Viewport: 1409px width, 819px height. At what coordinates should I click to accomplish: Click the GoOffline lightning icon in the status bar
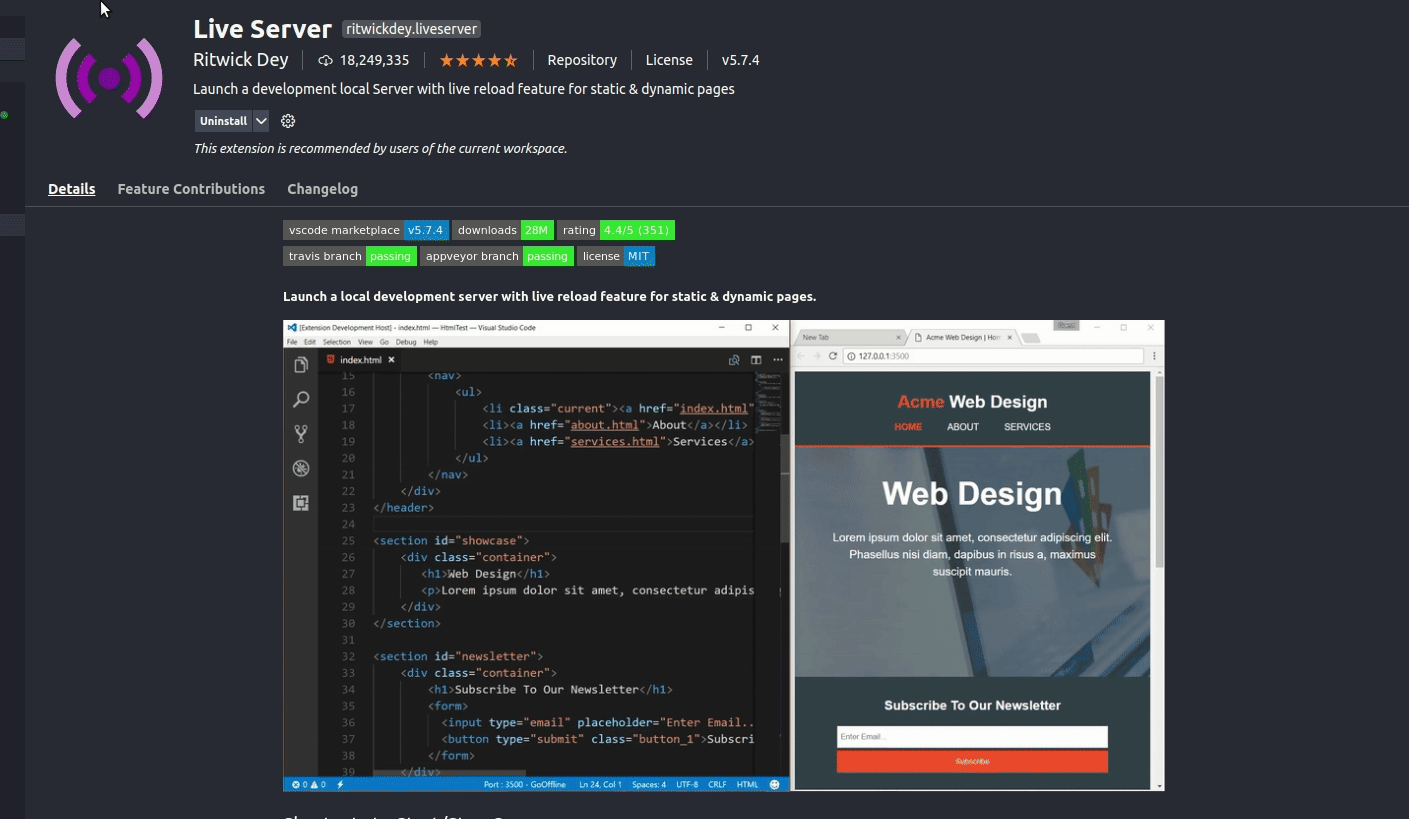pyautogui.click(x=339, y=784)
